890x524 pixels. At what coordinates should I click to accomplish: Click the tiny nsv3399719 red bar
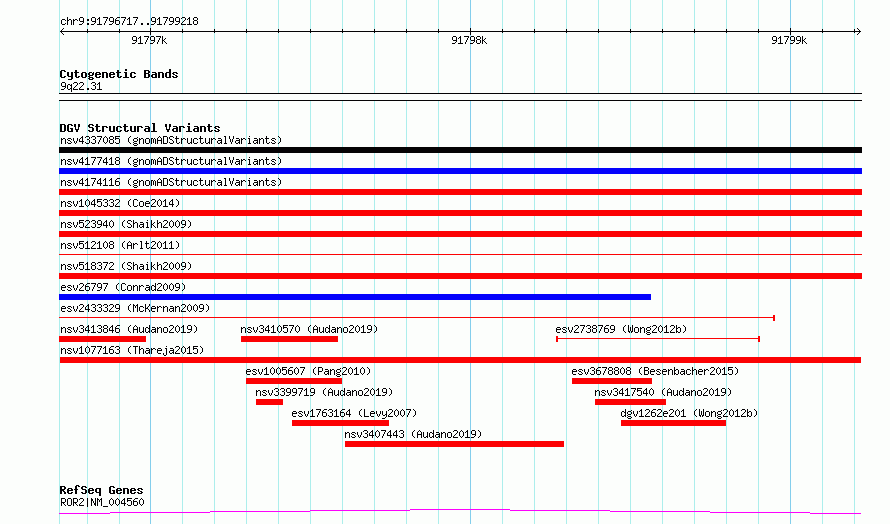270,402
